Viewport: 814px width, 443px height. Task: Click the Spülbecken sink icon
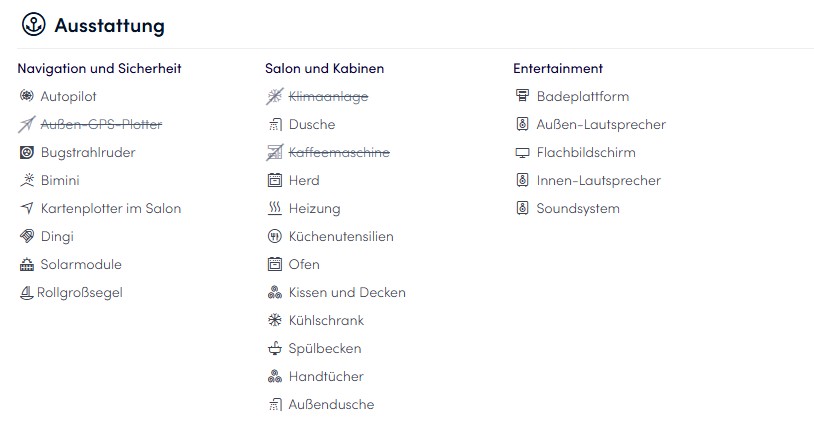(275, 349)
